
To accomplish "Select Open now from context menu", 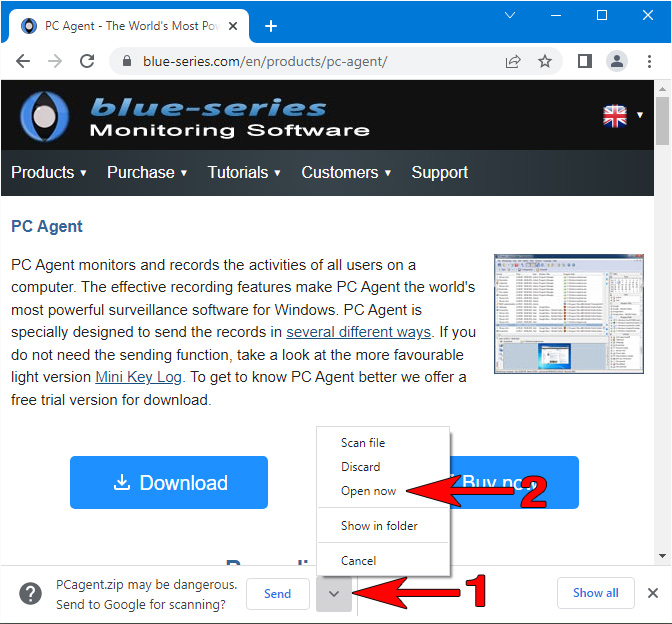I will pos(368,491).
